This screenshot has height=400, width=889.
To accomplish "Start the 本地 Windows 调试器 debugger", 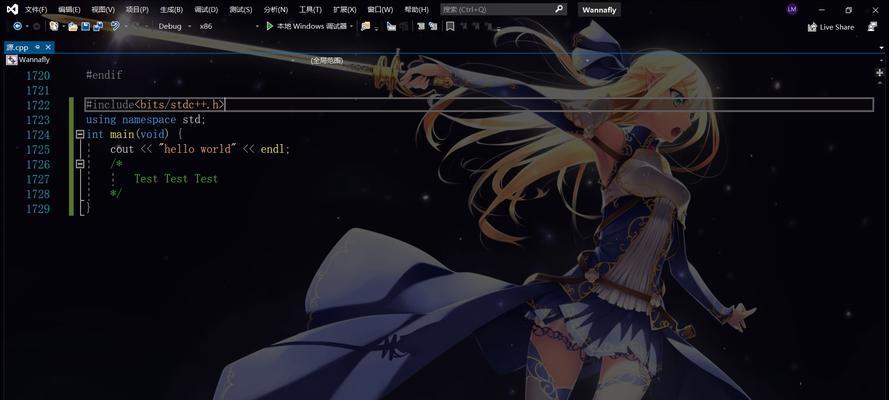I will (x=311, y=26).
